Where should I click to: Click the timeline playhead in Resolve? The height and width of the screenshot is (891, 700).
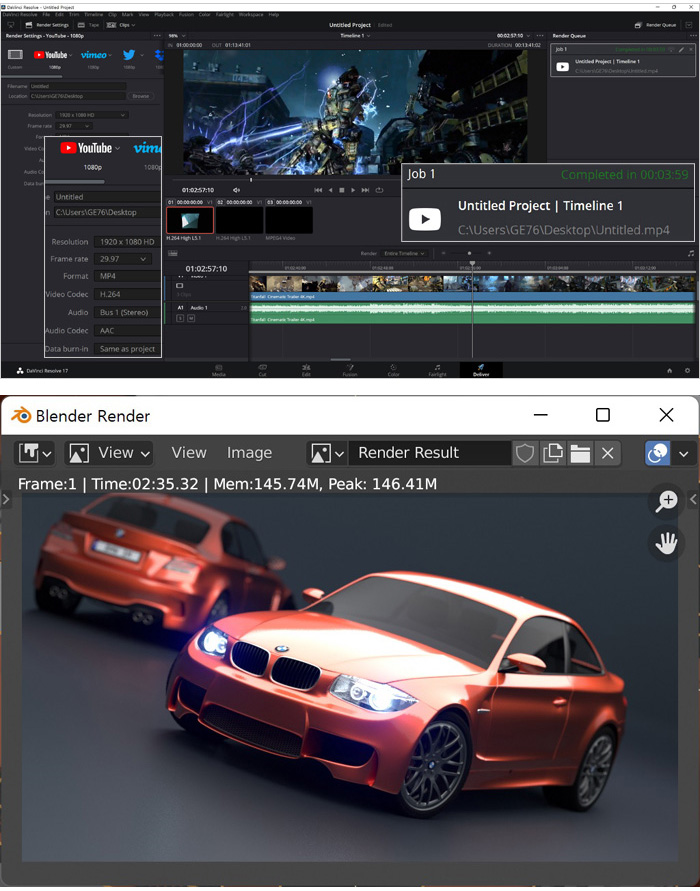(x=473, y=264)
